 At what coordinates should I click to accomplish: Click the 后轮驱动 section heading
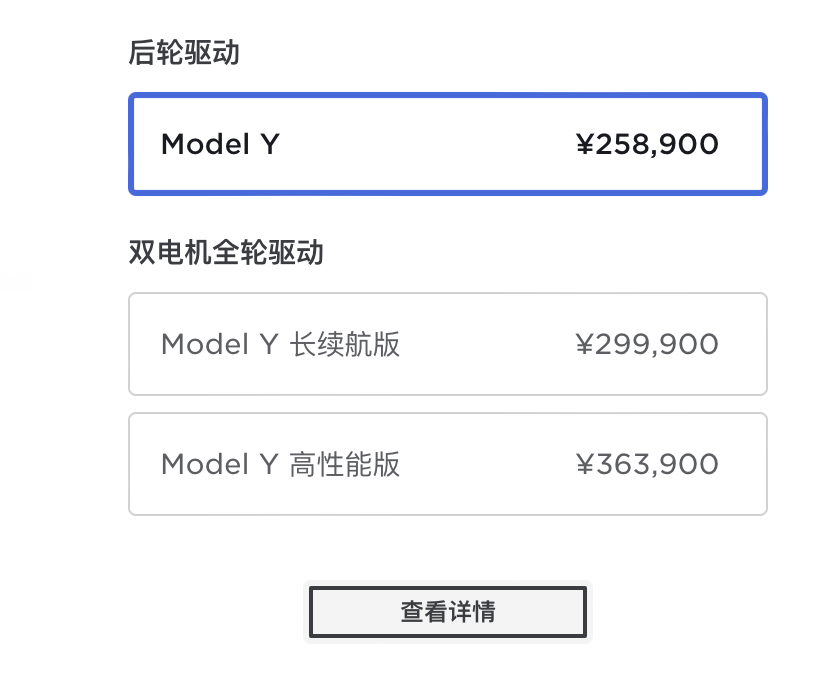[184, 53]
